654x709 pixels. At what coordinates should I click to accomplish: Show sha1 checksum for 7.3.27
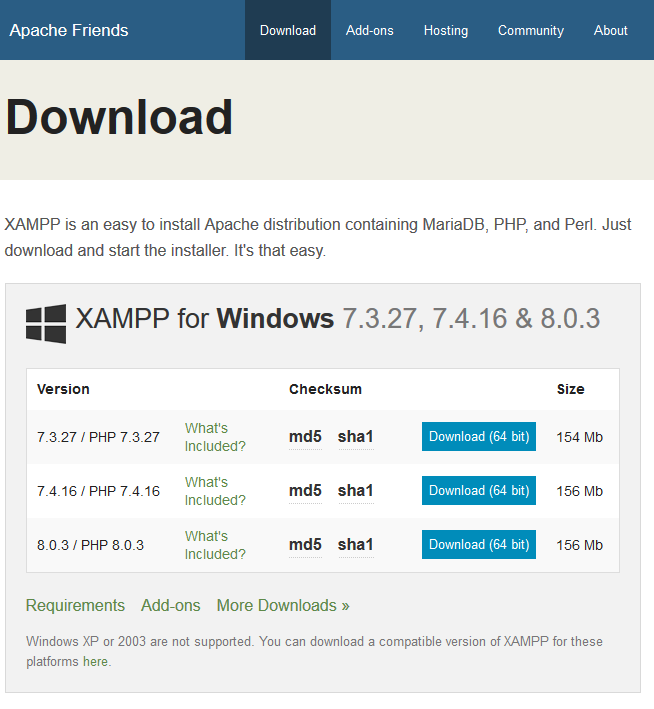[355, 437]
